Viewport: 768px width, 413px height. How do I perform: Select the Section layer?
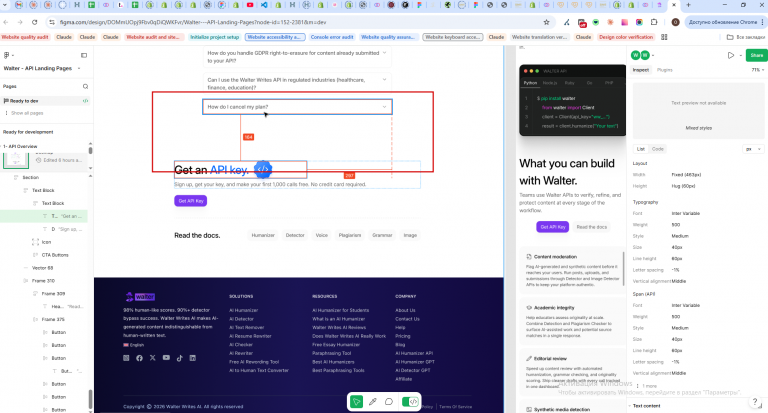pyautogui.click(x=30, y=177)
